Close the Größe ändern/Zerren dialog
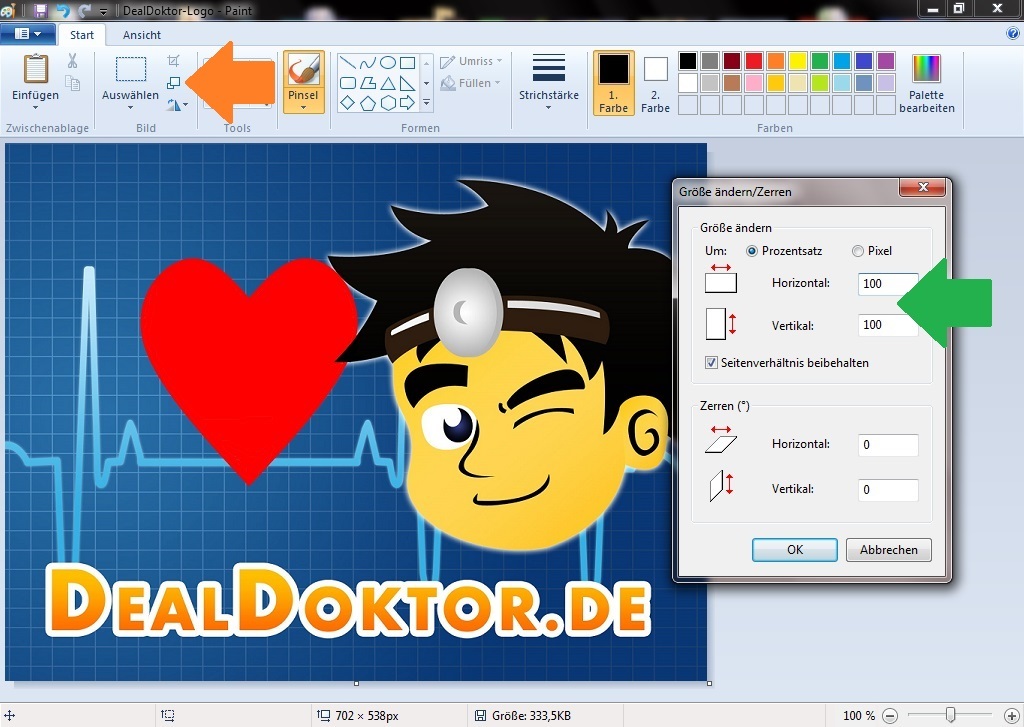This screenshot has width=1024, height=727. (x=922, y=187)
